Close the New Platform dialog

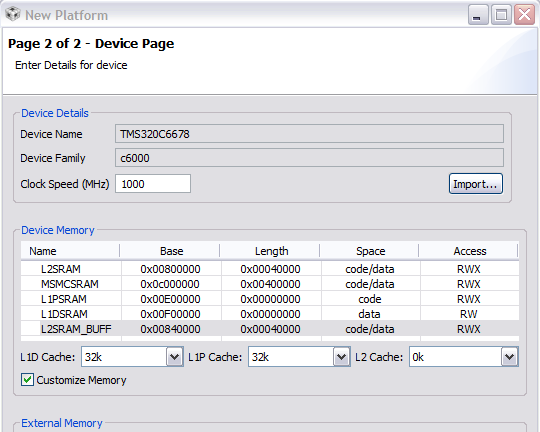[524, 15]
